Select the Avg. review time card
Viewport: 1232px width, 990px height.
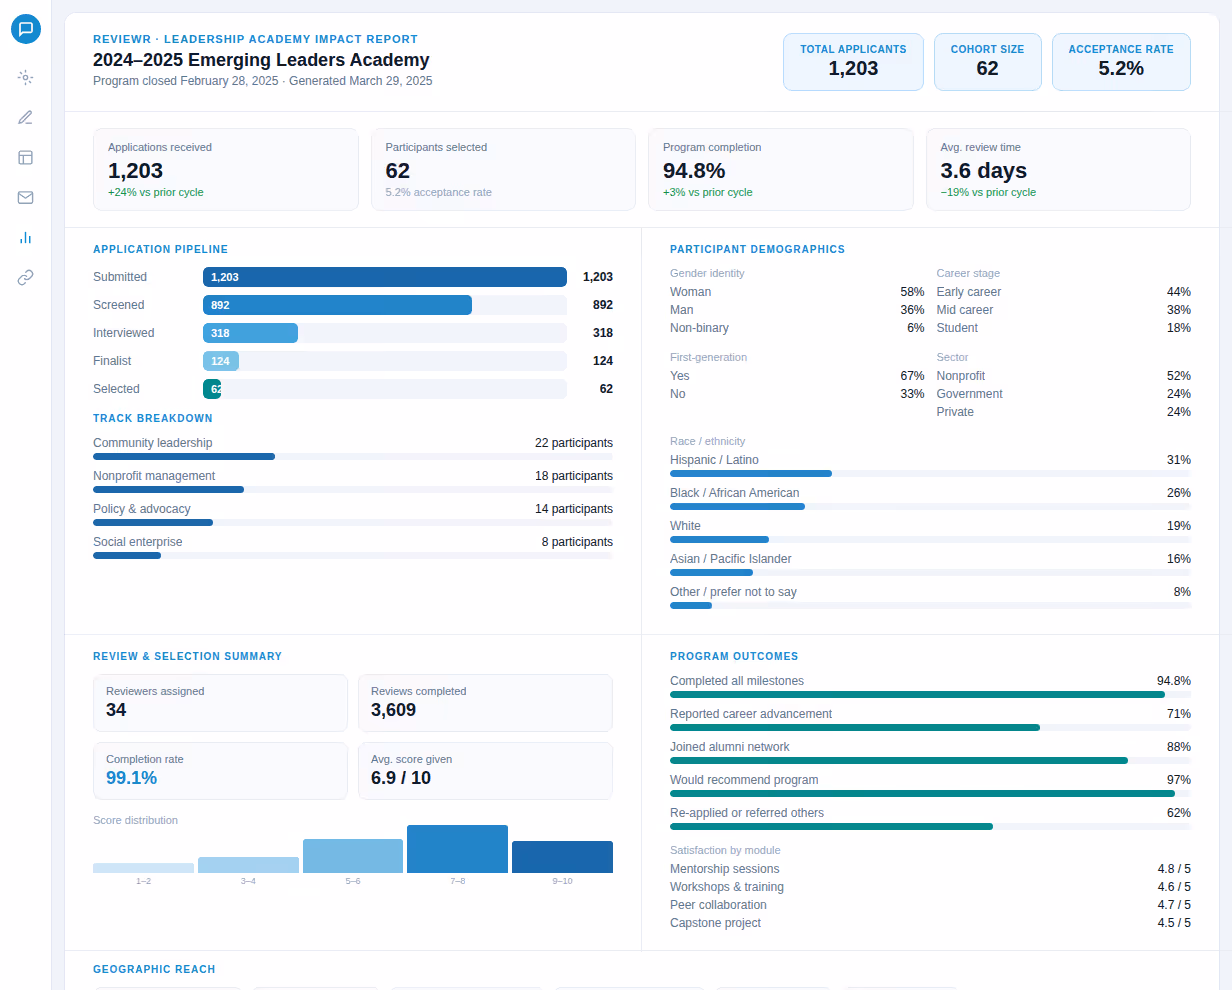pos(1058,169)
